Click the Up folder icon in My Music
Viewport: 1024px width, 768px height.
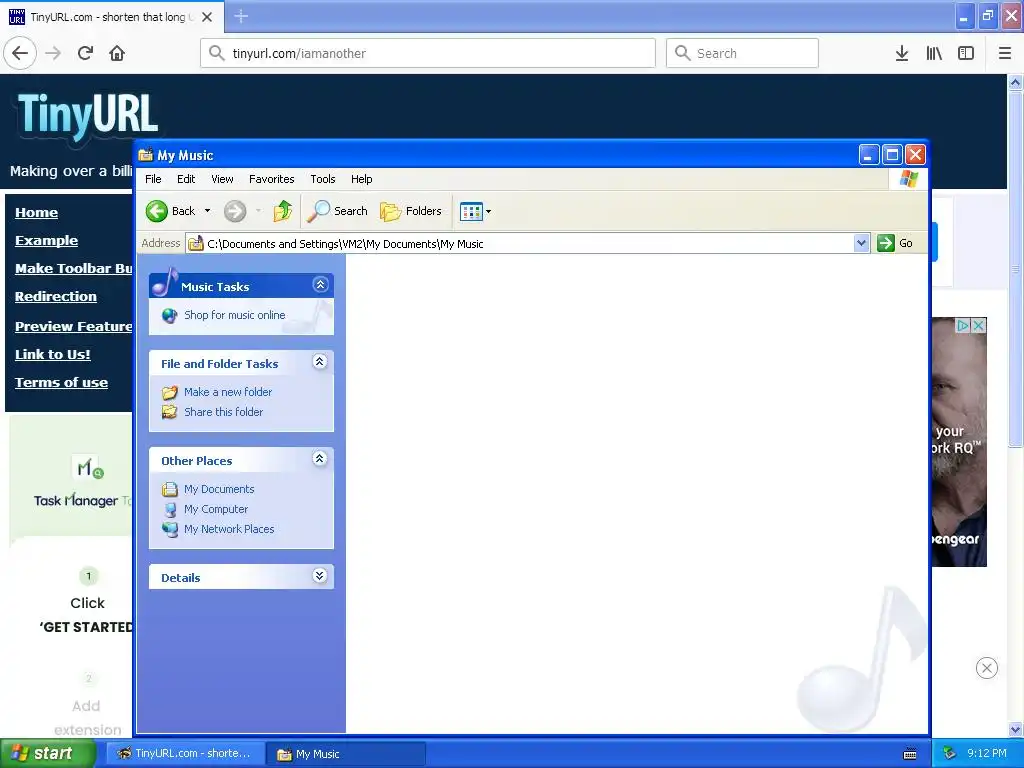click(x=283, y=211)
